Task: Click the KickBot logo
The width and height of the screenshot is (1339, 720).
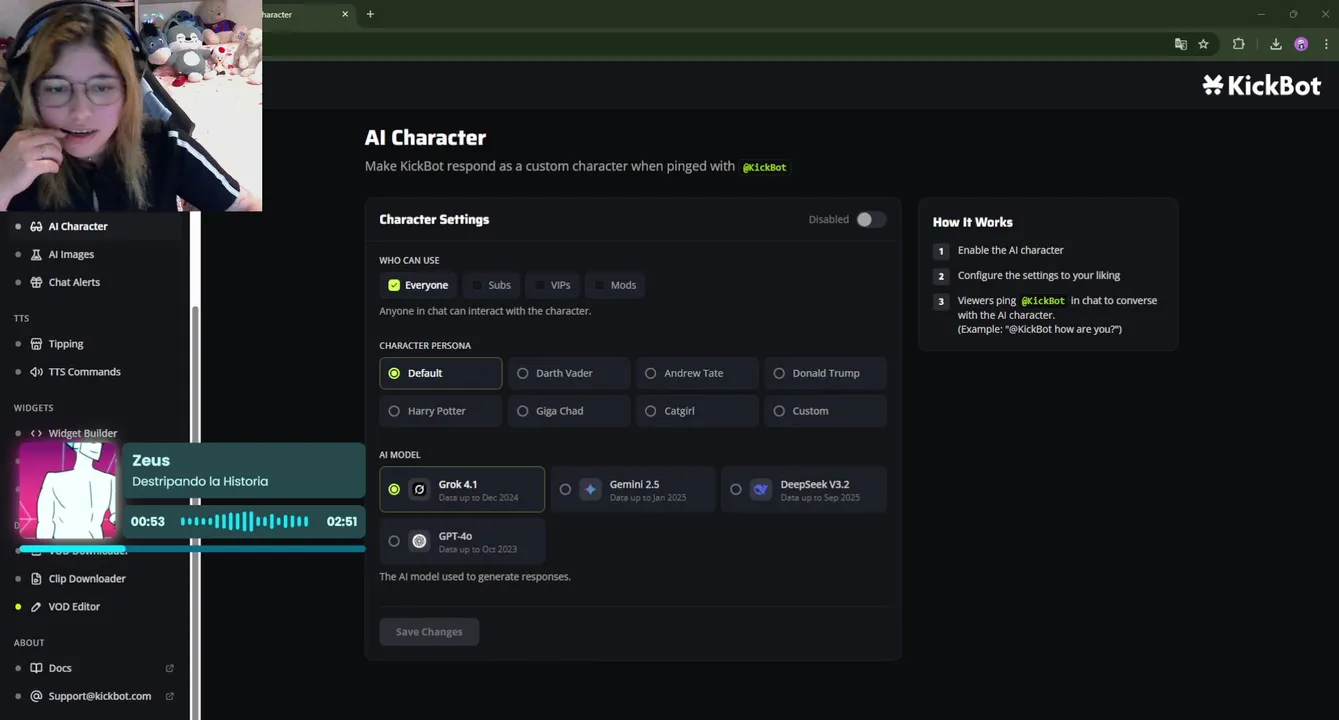Action: 1261,86
